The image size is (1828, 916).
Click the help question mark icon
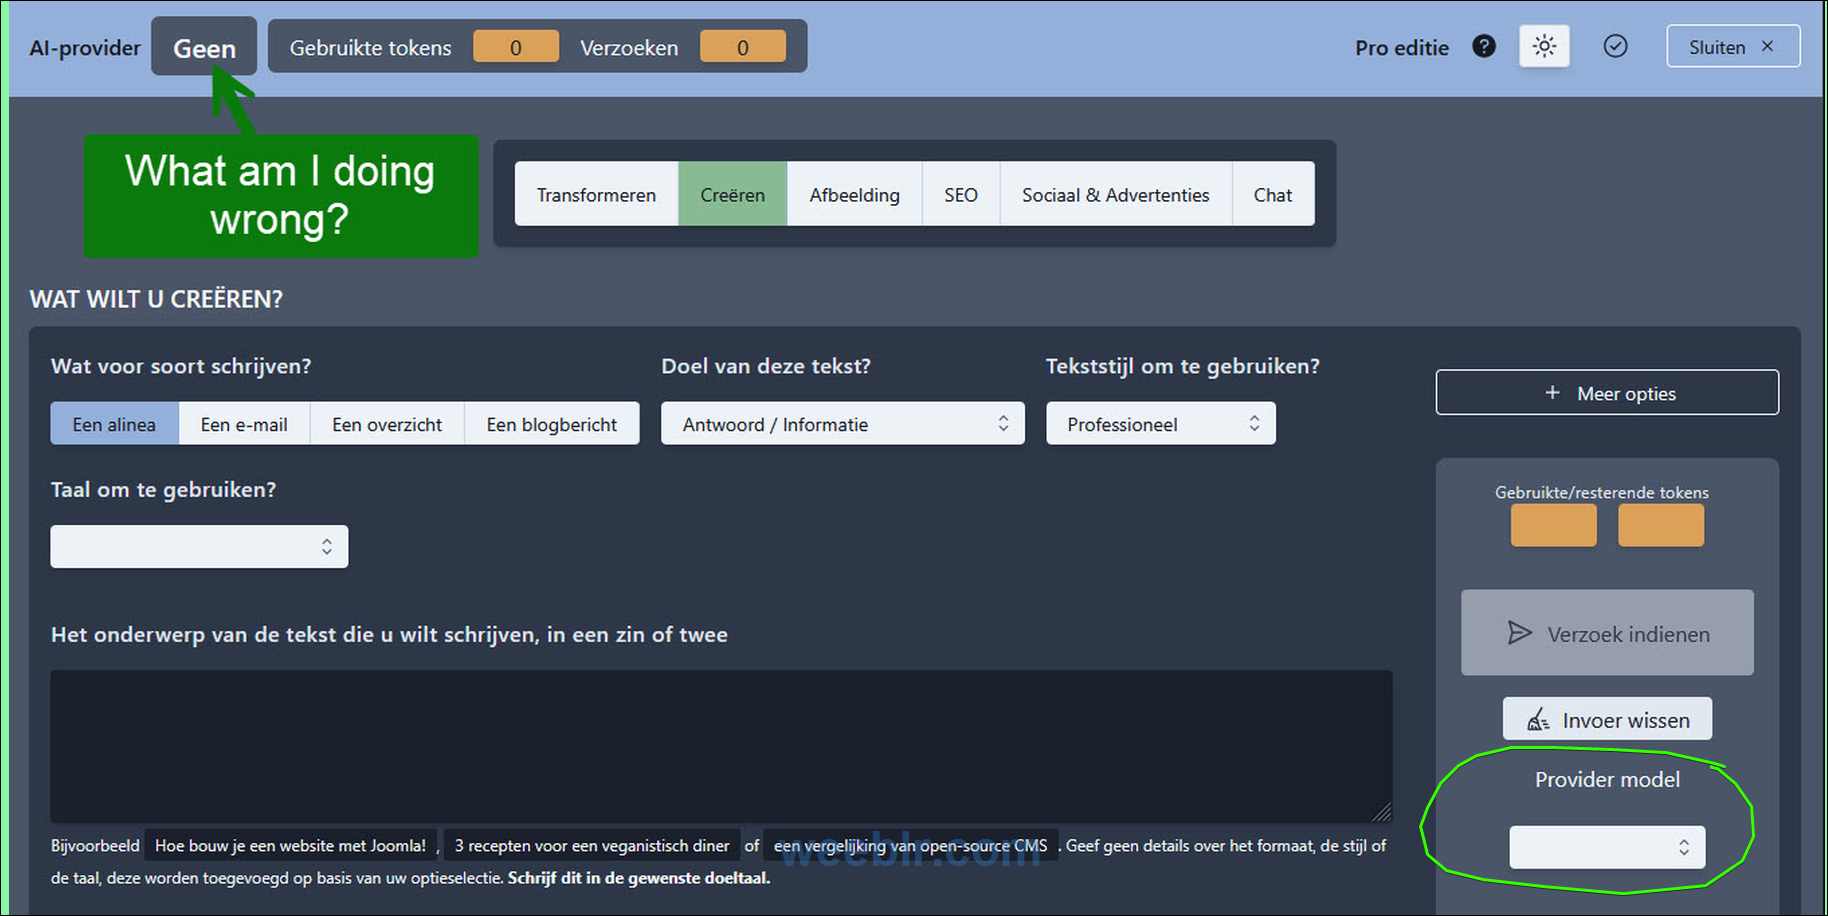coord(1484,46)
